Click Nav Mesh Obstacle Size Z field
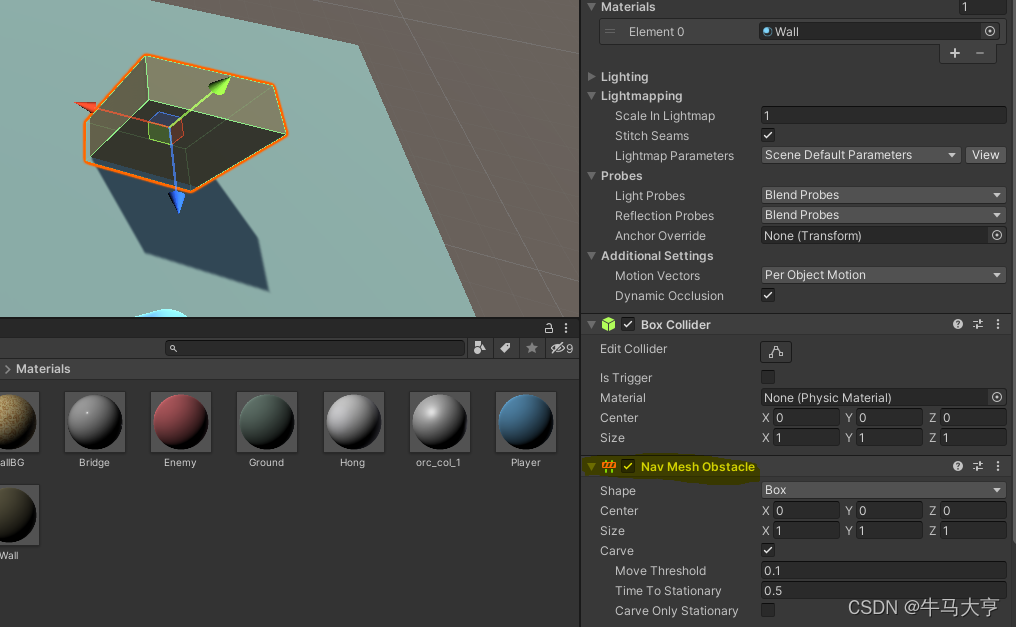Screen dimensions: 1016x627 pos(973,530)
